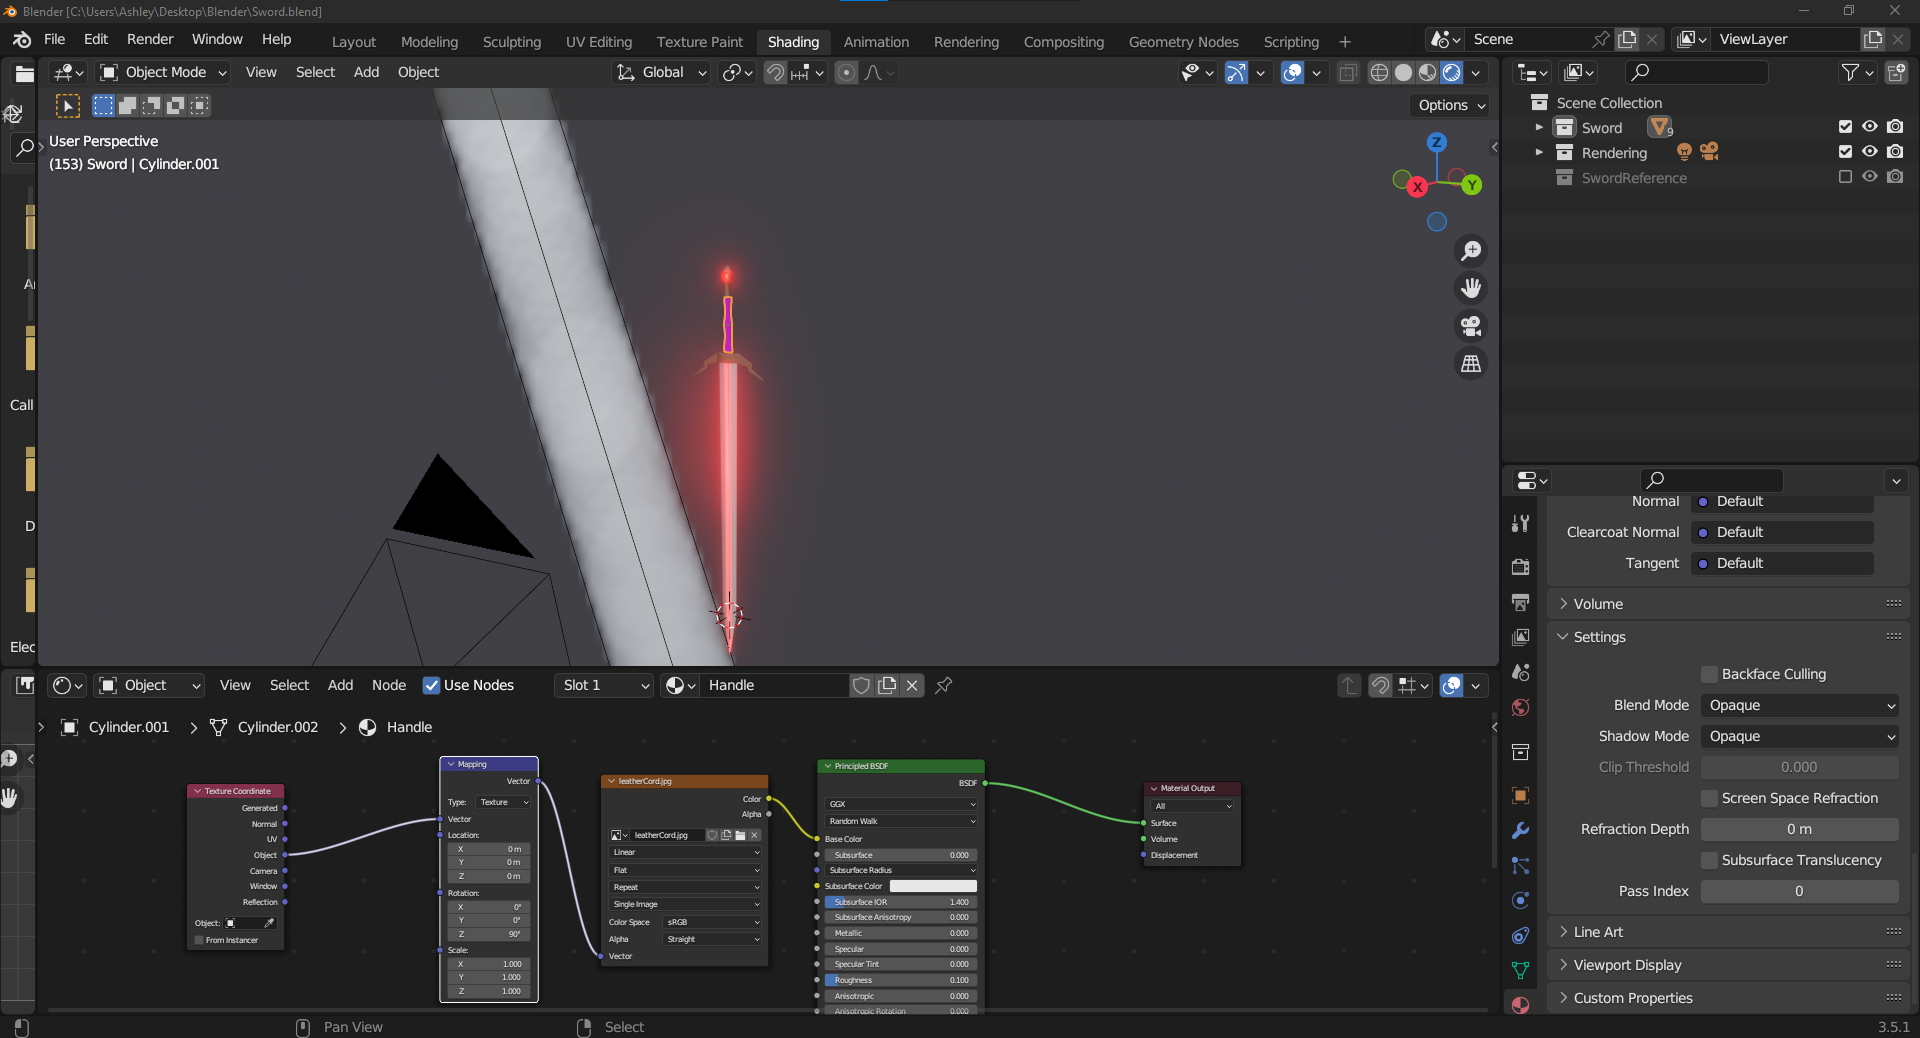Click the pan hand gizmo in viewport

coord(1471,289)
